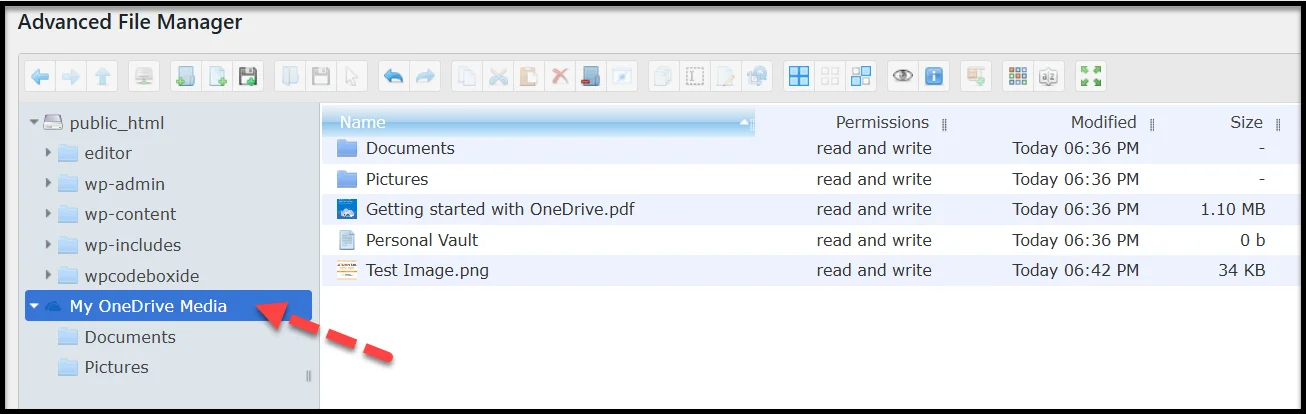Image resolution: width=1306 pixels, height=414 pixels.
Task: Sort by the Size column header
Action: tap(1246, 123)
